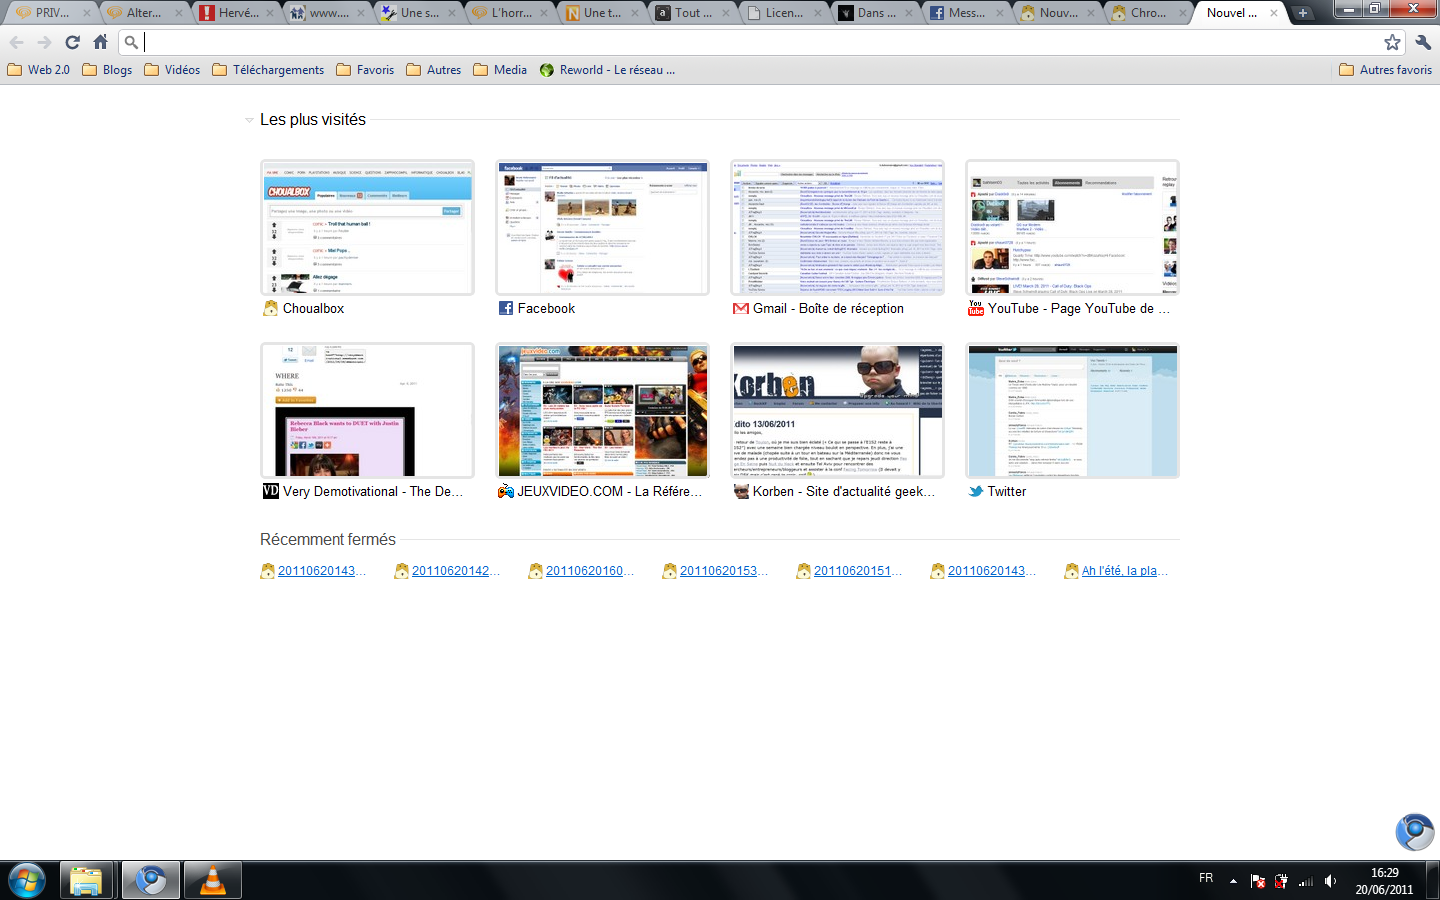Screen dimensions: 1440x900
Task: Open Reworld - Le réseau bookmark
Action: click(x=607, y=70)
